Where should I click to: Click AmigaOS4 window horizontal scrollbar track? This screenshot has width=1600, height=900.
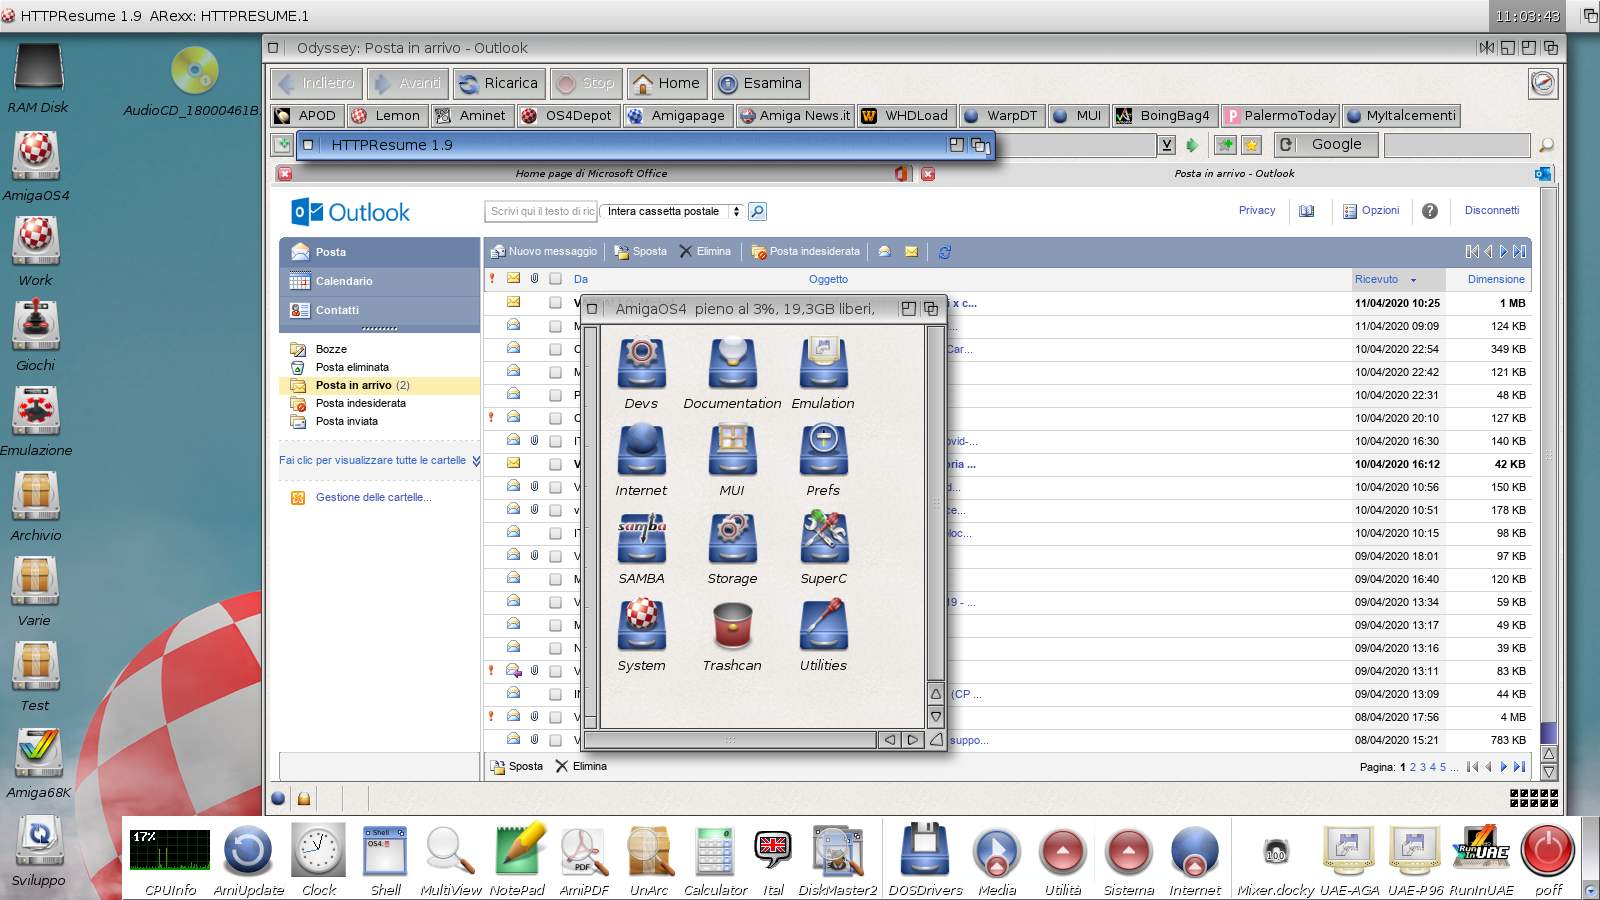730,740
